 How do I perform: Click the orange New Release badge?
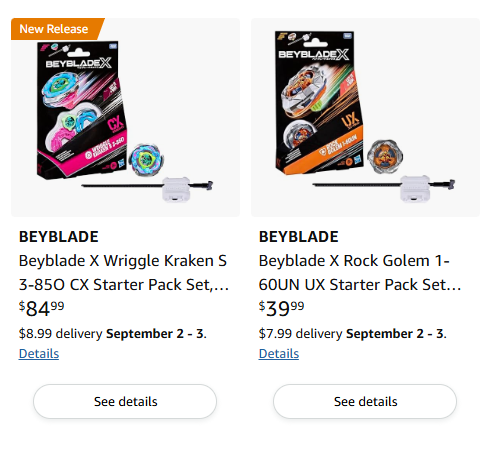tap(57, 29)
